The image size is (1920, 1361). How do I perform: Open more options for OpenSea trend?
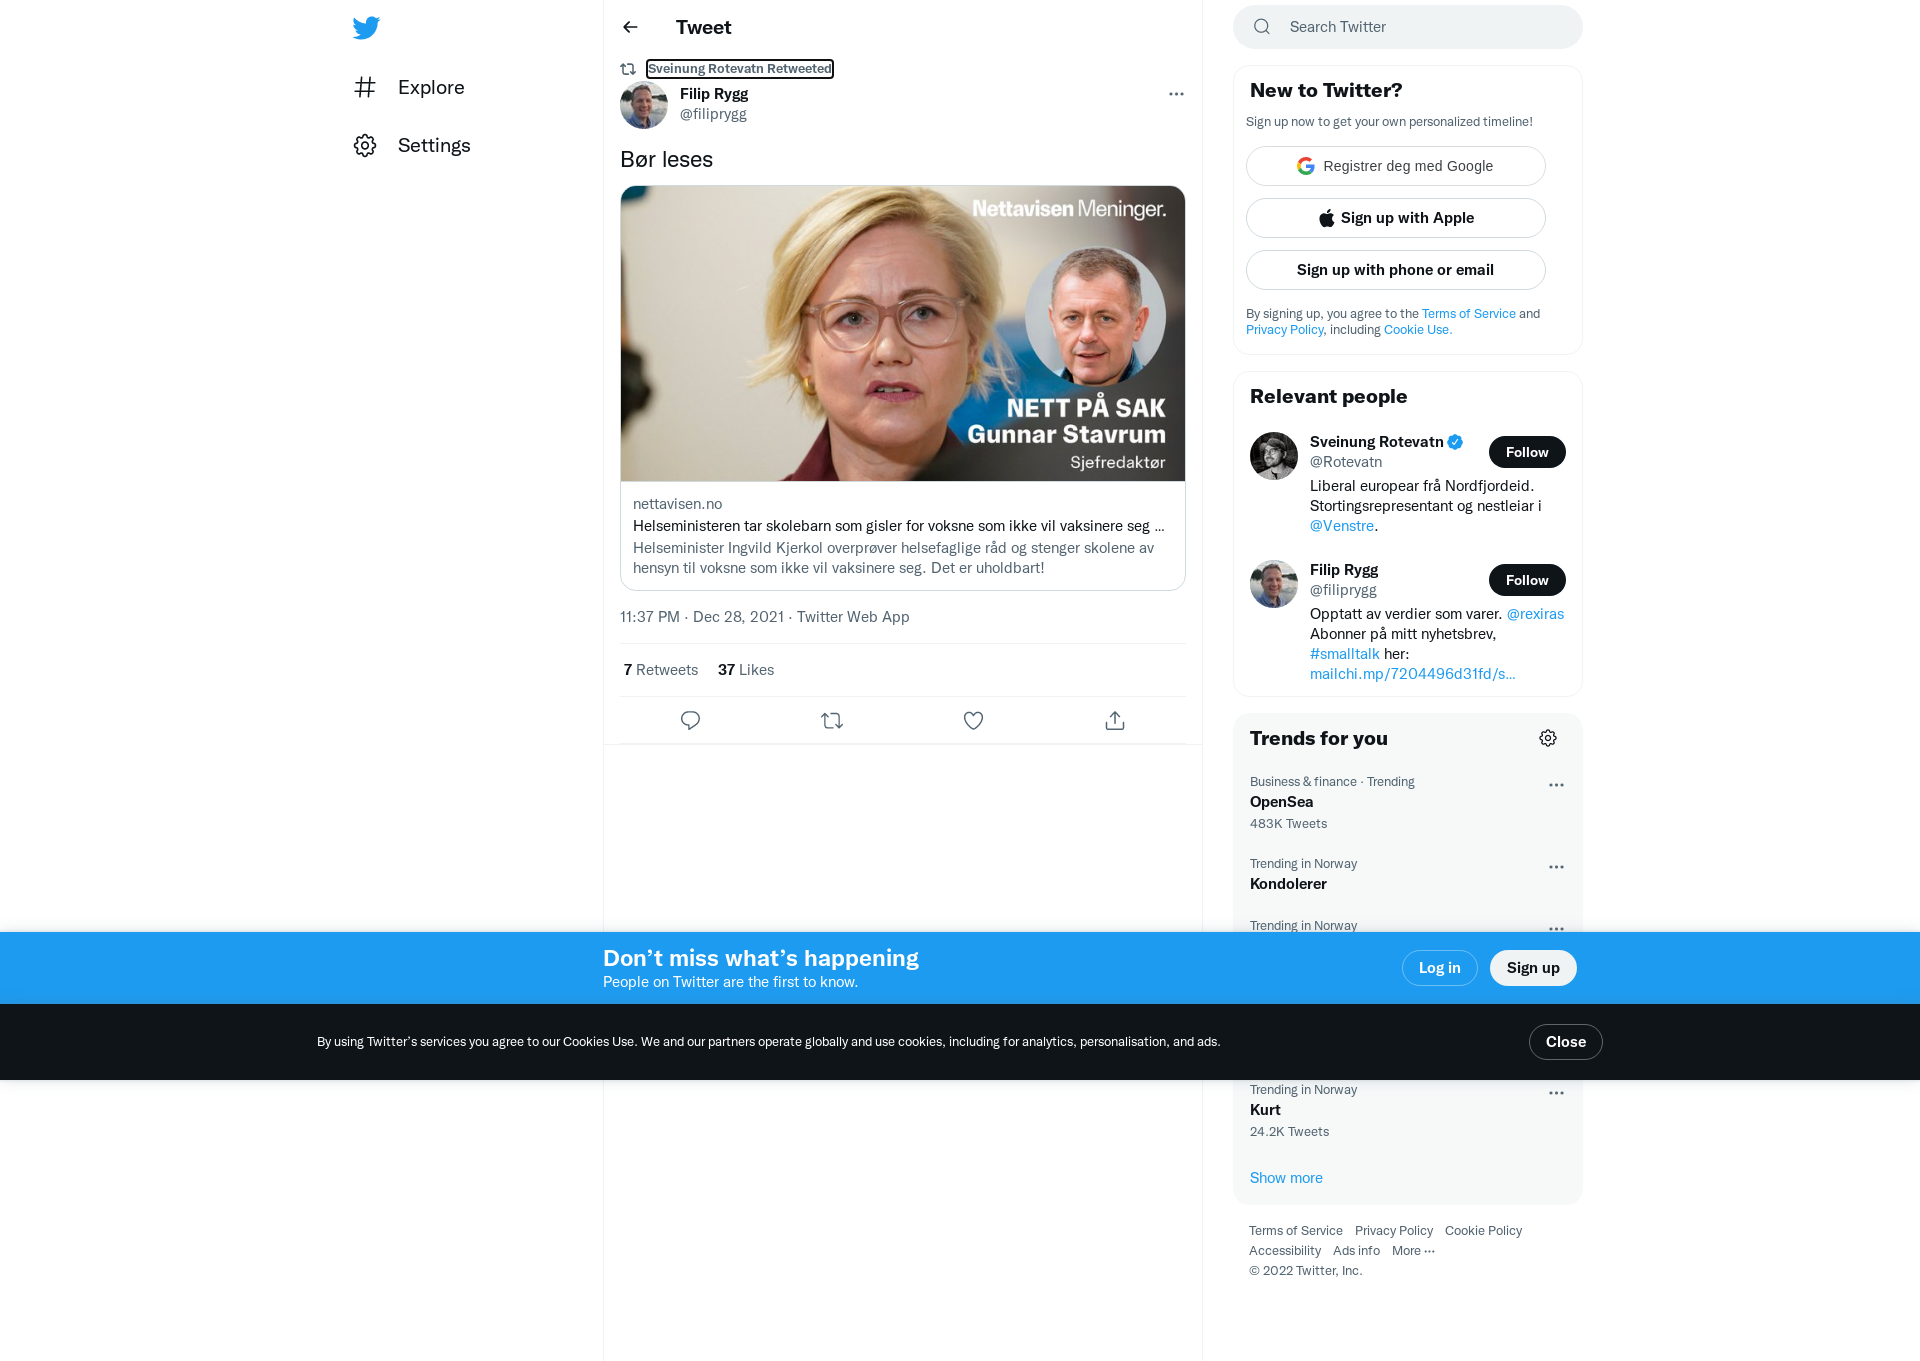pos(1556,785)
